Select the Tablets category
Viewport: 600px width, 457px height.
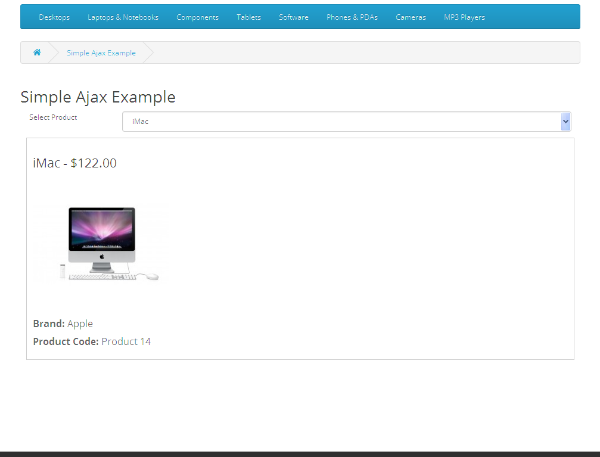coord(249,17)
